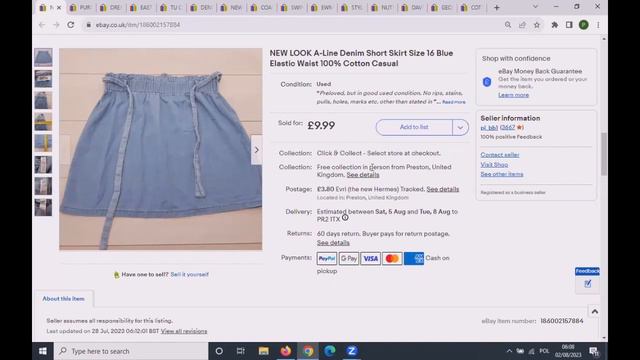
Task: Open Chrome side panel icon
Action: (x=569, y=25)
